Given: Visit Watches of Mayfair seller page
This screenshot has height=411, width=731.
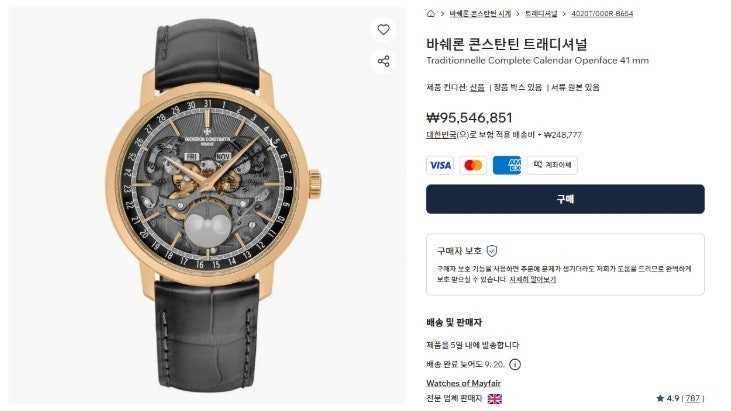Looking at the screenshot, I should 463,383.
